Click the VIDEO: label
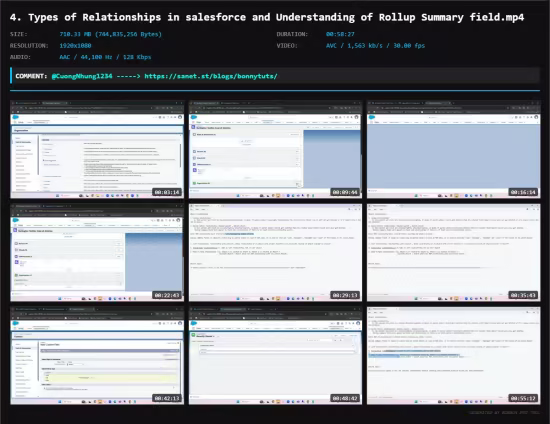 [287, 46]
